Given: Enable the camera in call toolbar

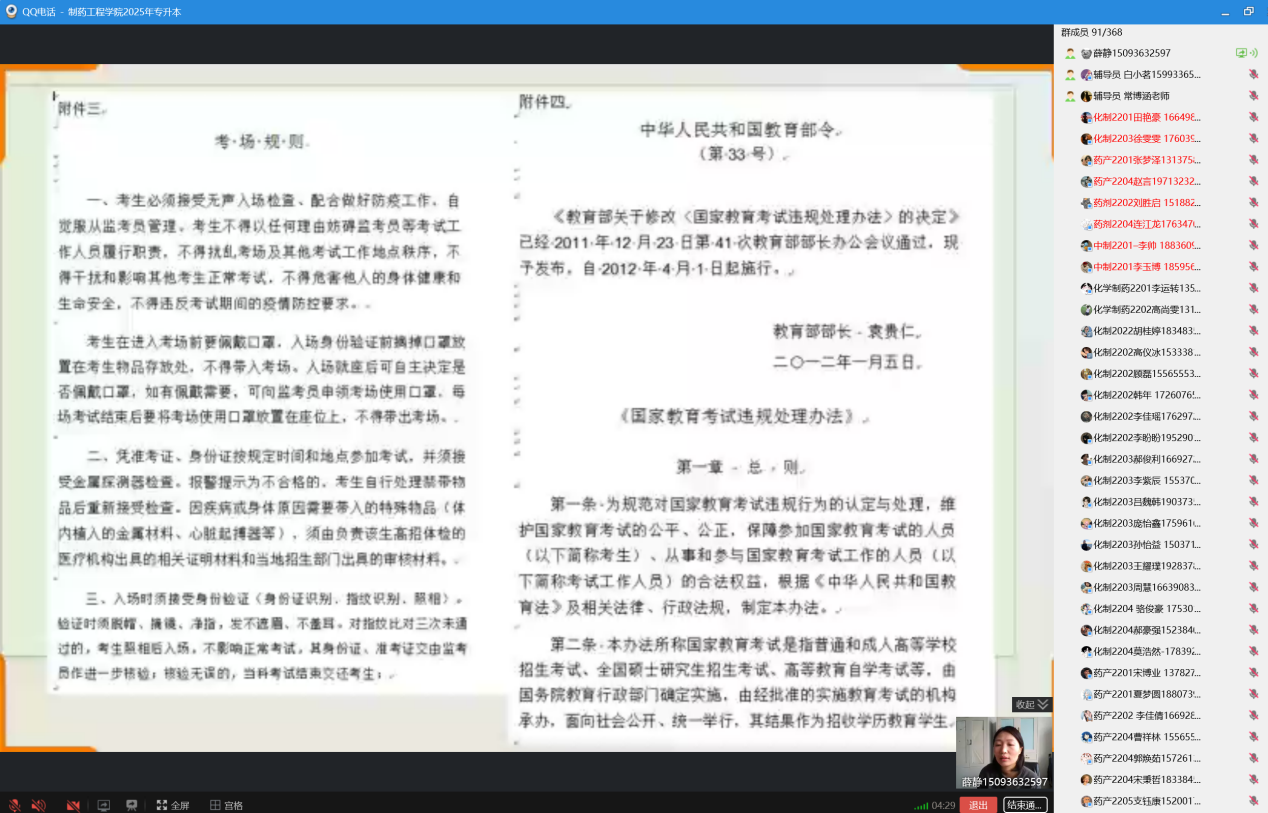Looking at the screenshot, I should [x=72, y=805].
